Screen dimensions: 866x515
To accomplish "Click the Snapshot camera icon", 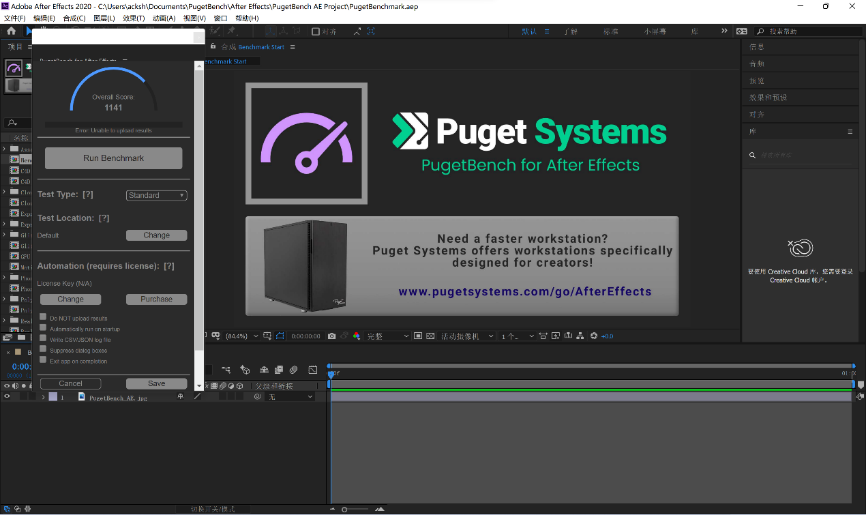I will coord(332,336).
